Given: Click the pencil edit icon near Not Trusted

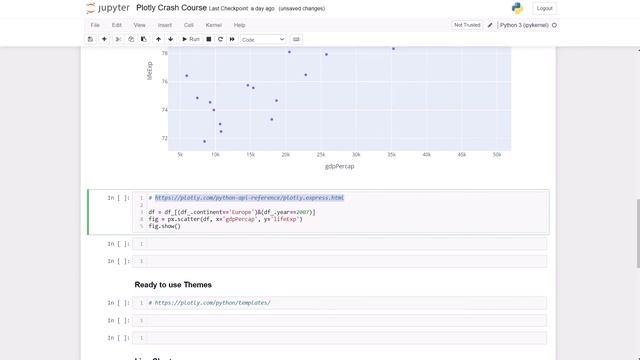Looking at the screenshot, I should [490, 25].
